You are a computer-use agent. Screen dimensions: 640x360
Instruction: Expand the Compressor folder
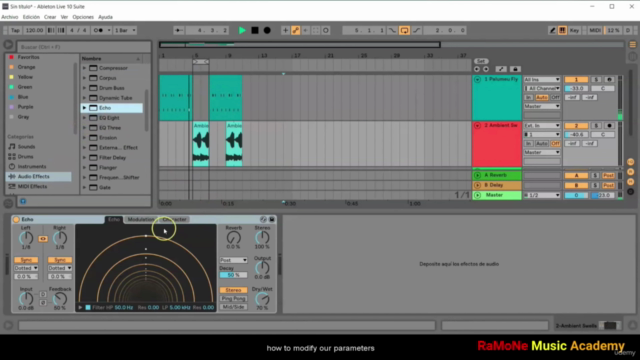click(x=84, y=68)
